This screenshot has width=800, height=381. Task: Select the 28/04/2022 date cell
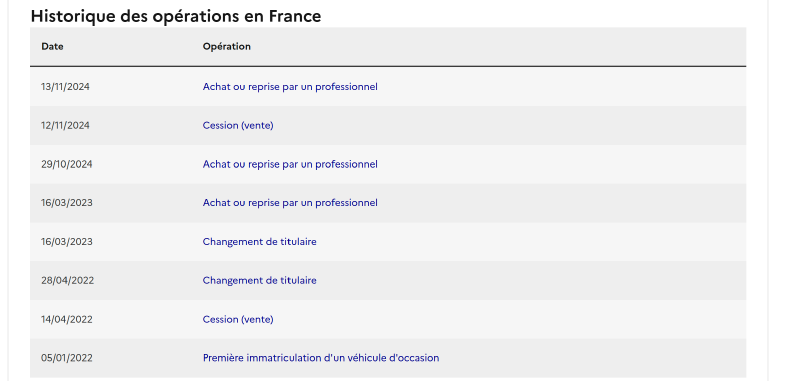tap(67, 281)
